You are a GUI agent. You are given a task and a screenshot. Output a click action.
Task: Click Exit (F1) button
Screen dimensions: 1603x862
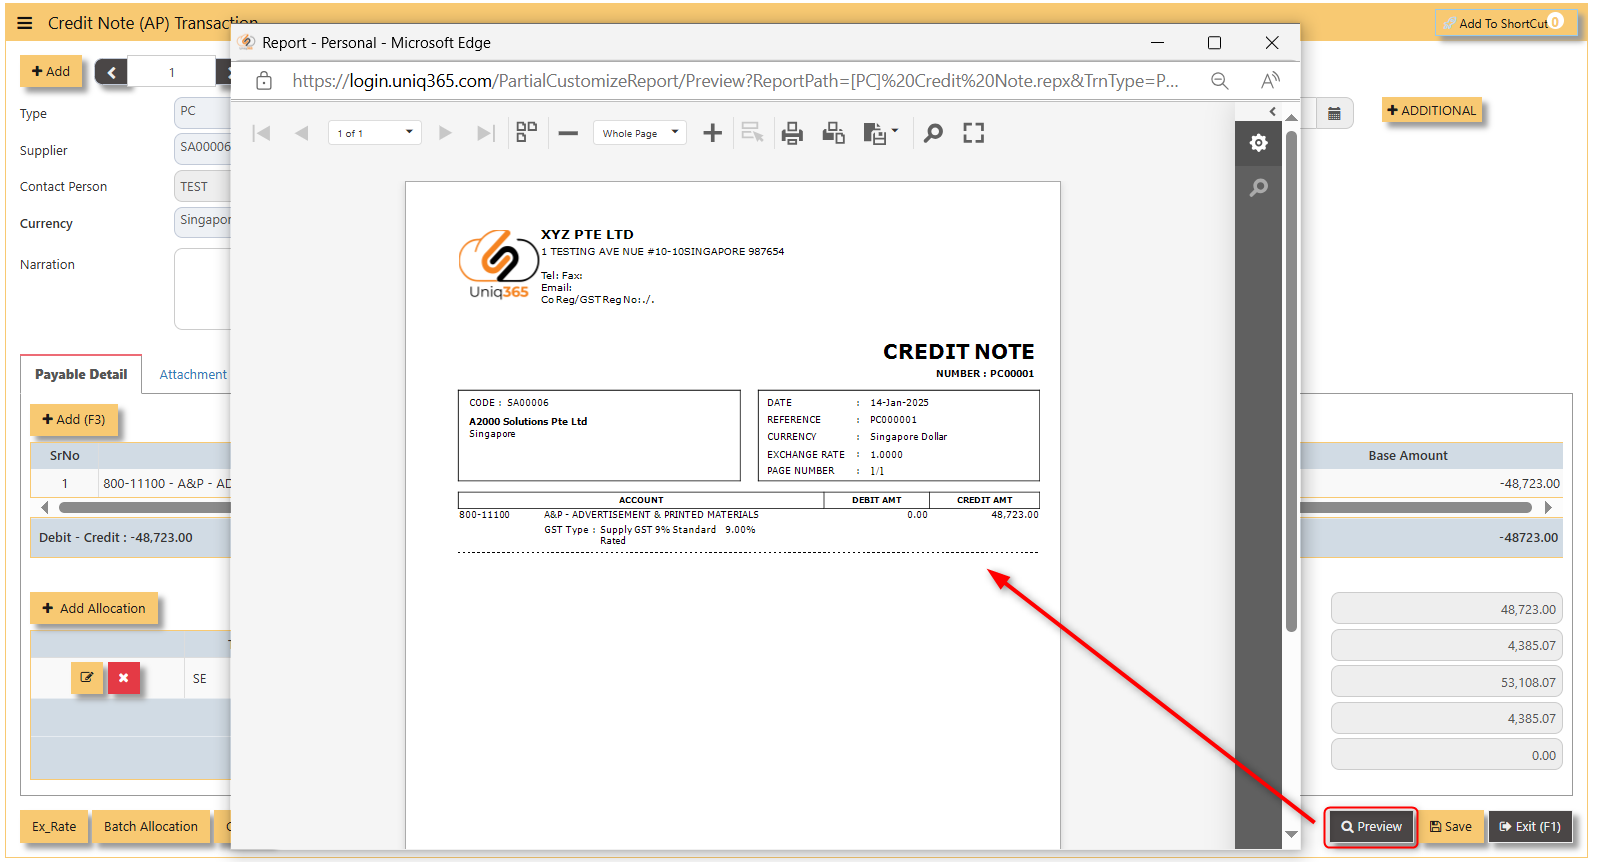point(1530,827)
